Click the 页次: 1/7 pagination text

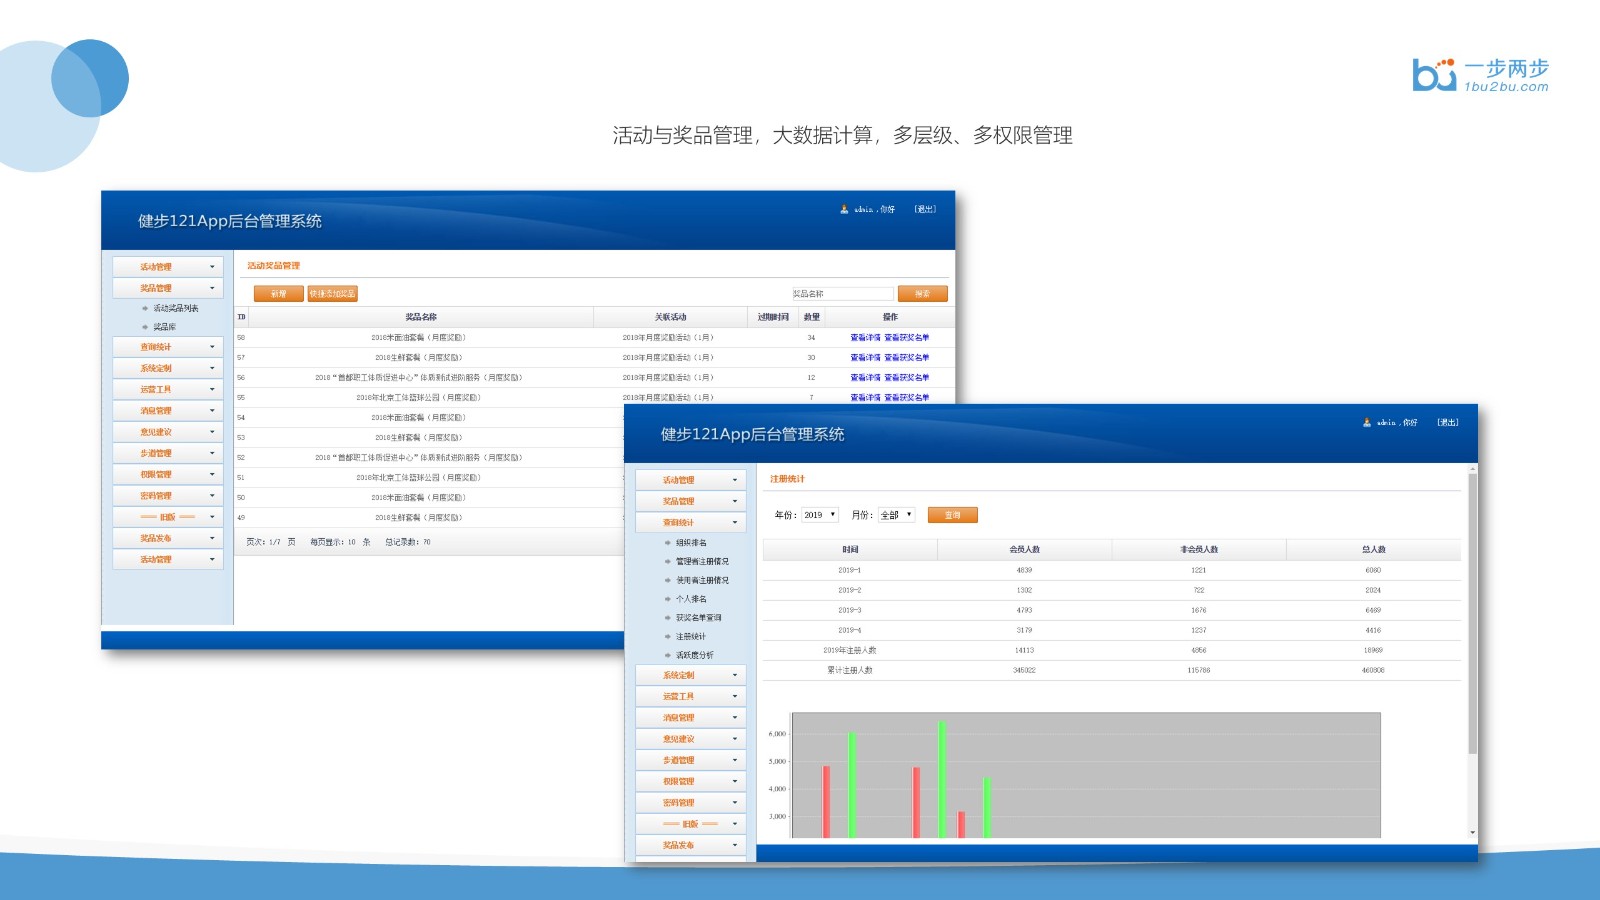pos(271,542)
